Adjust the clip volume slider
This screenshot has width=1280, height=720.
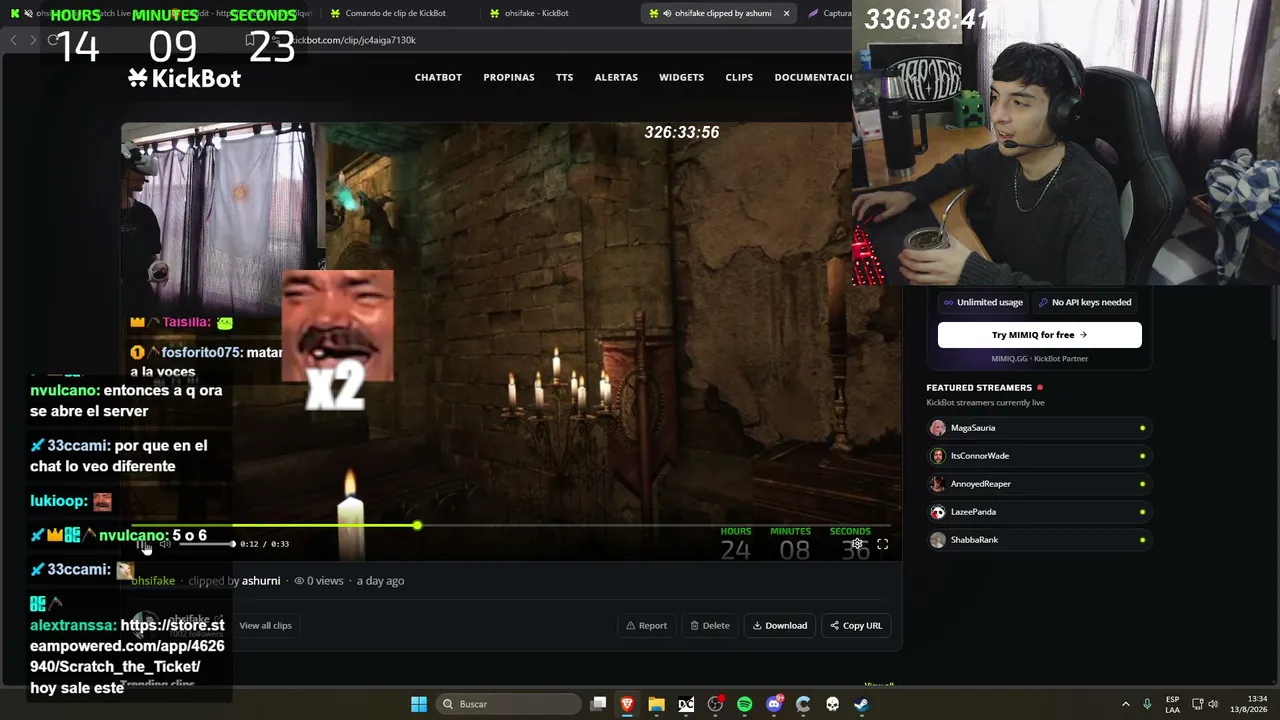tap(205, 544)
